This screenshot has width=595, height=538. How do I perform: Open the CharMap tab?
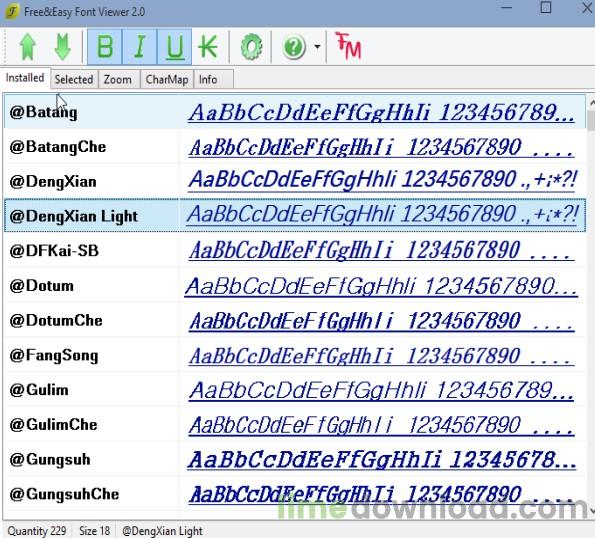pyautogui.click(x=167, y=79)
